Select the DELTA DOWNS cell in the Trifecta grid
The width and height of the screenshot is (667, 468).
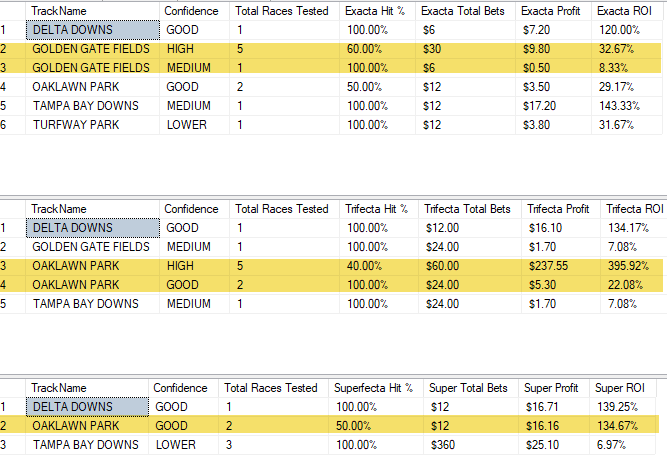(93, 228)
